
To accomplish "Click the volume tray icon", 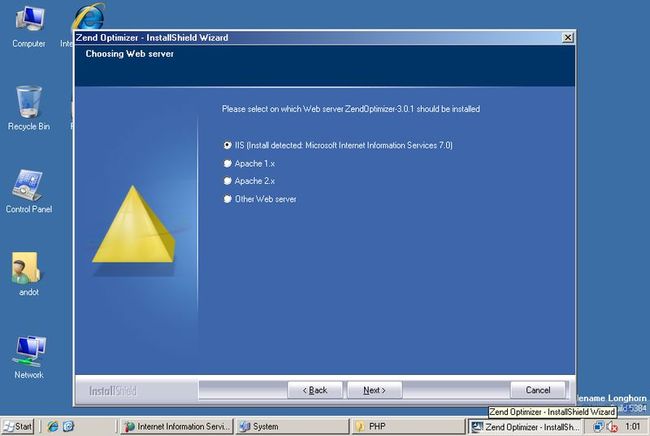I will click(x=612, y=426).
